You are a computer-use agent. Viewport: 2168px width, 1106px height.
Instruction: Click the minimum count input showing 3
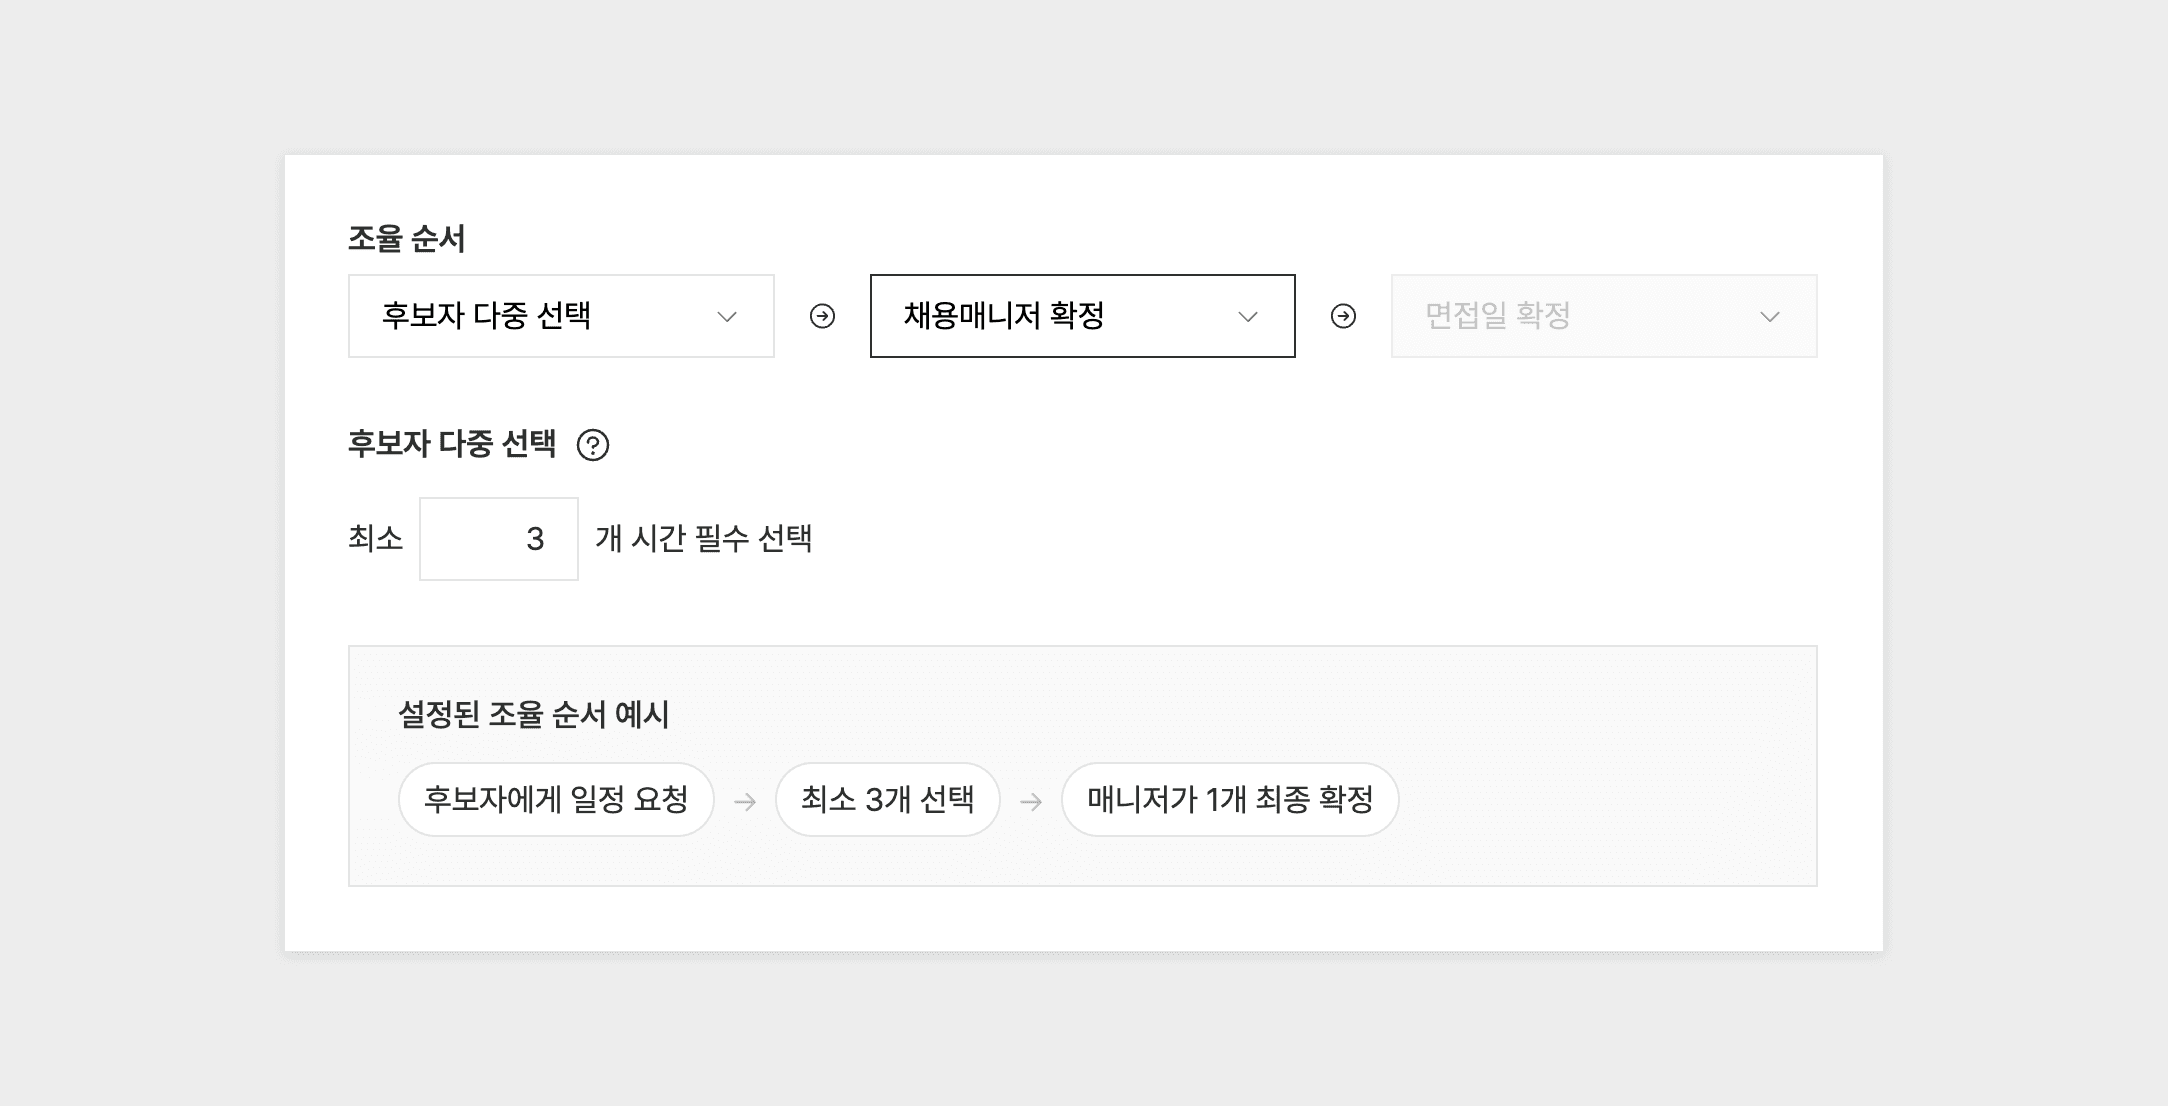pos(499,539)
